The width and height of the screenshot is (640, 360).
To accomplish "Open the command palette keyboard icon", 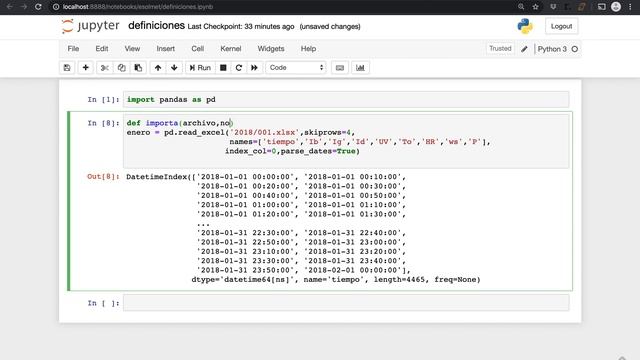I will [340, 68].
